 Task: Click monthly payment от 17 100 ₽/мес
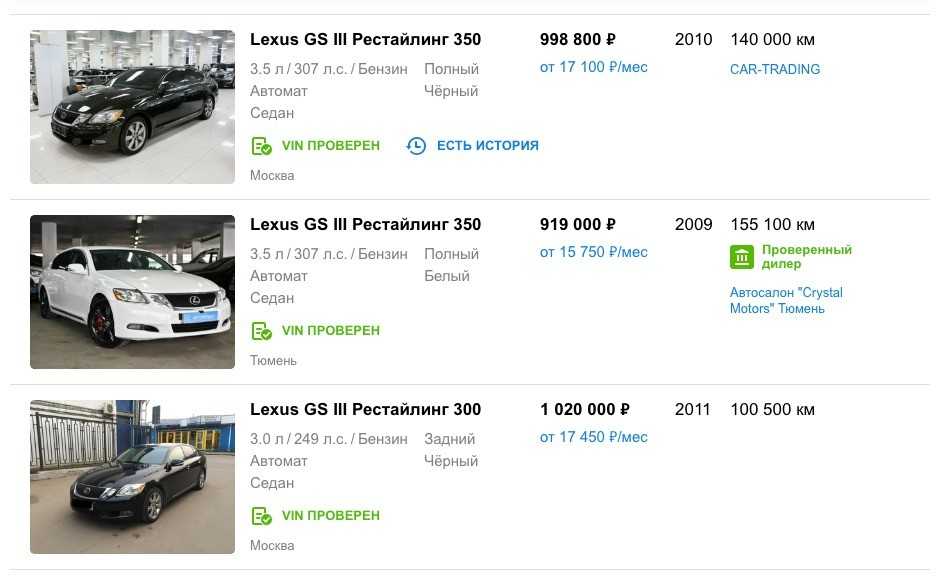click(593, 67)
